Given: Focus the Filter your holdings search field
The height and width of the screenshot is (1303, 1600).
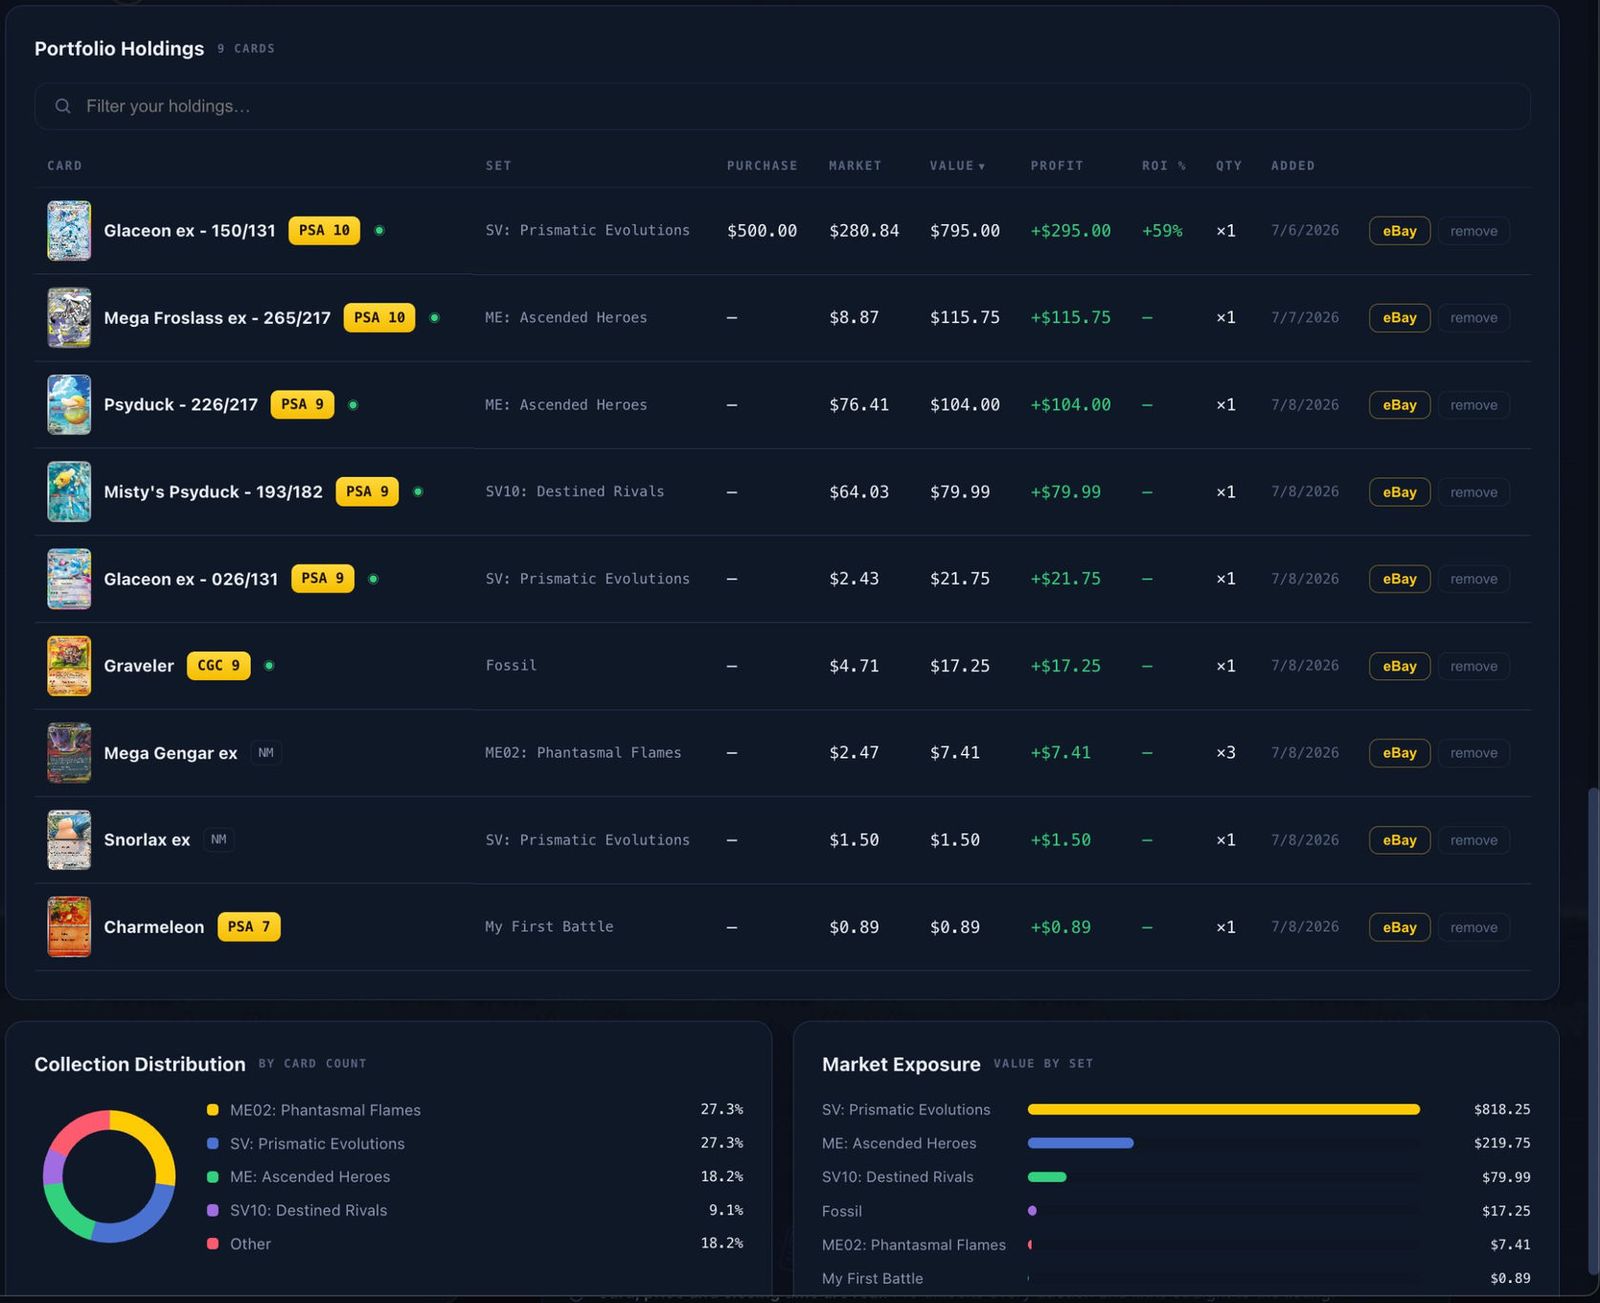Looking at the screenshot, I should (x=782, y=106).
